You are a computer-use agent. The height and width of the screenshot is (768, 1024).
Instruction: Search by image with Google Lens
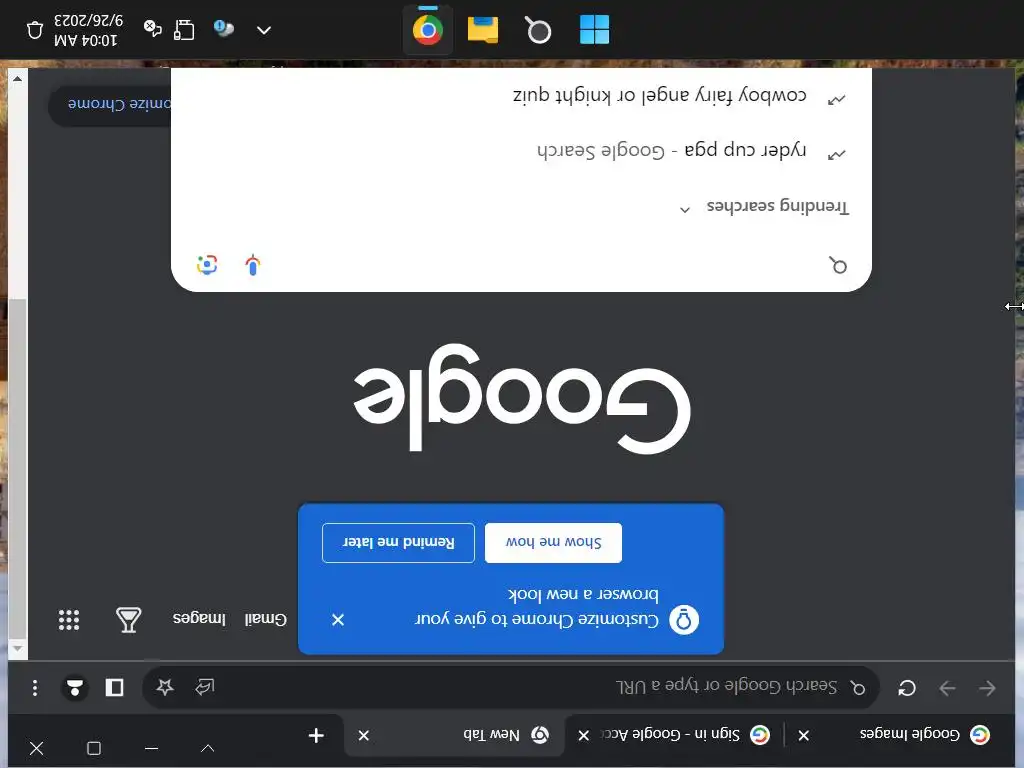[x=207, y=264]
